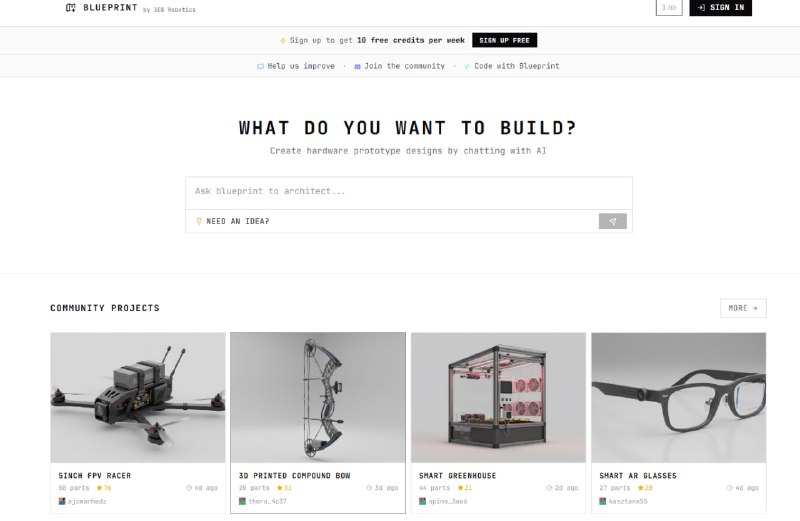The height and width of the screenshot is (521, 800).
Task: Click the Sign In button
Action: coord(720,8)
